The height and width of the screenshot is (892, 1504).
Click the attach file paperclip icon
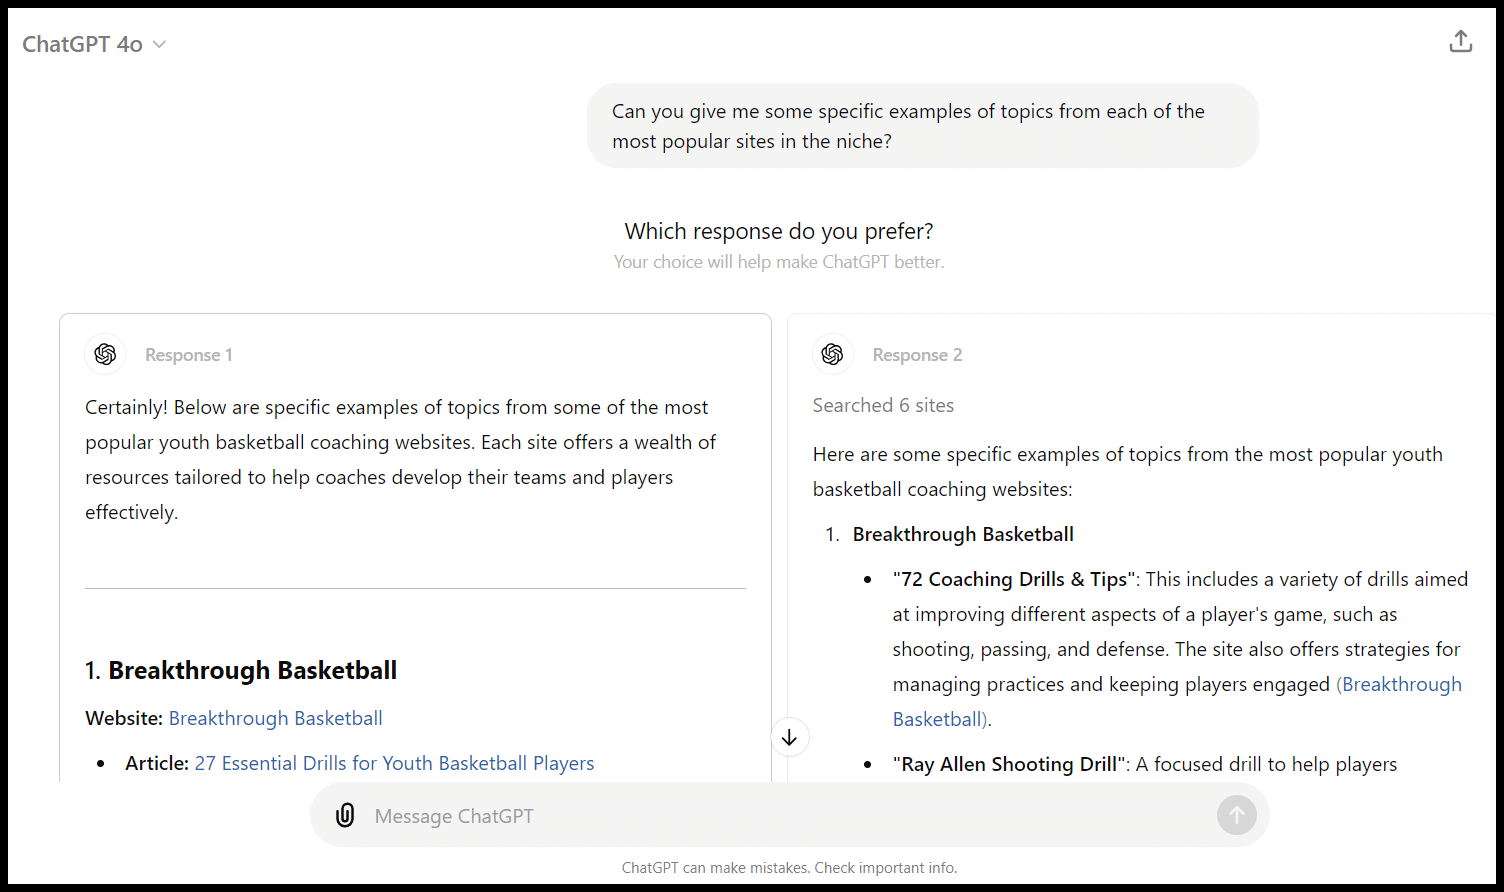click(x=345, y=815)
